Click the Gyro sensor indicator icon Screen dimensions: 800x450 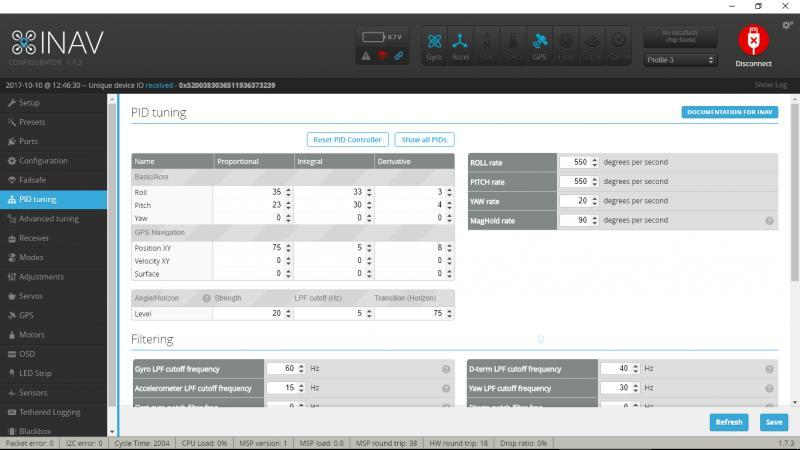click(435, 45)
